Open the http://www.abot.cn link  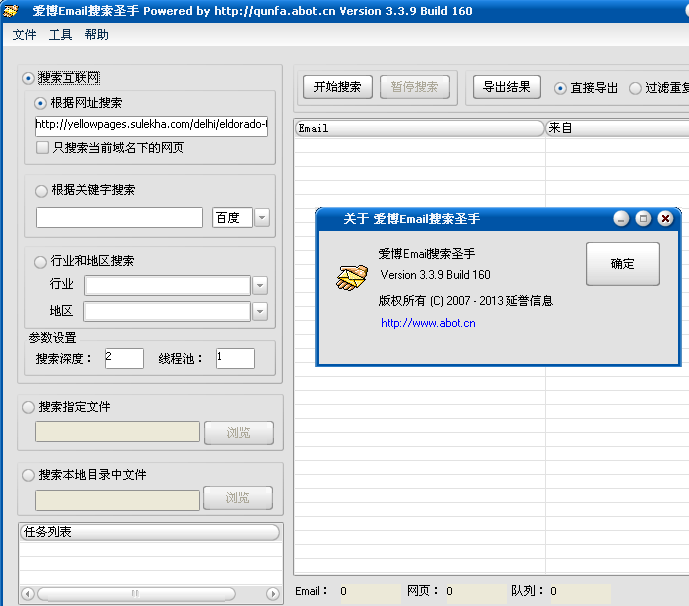coord(428,323)
